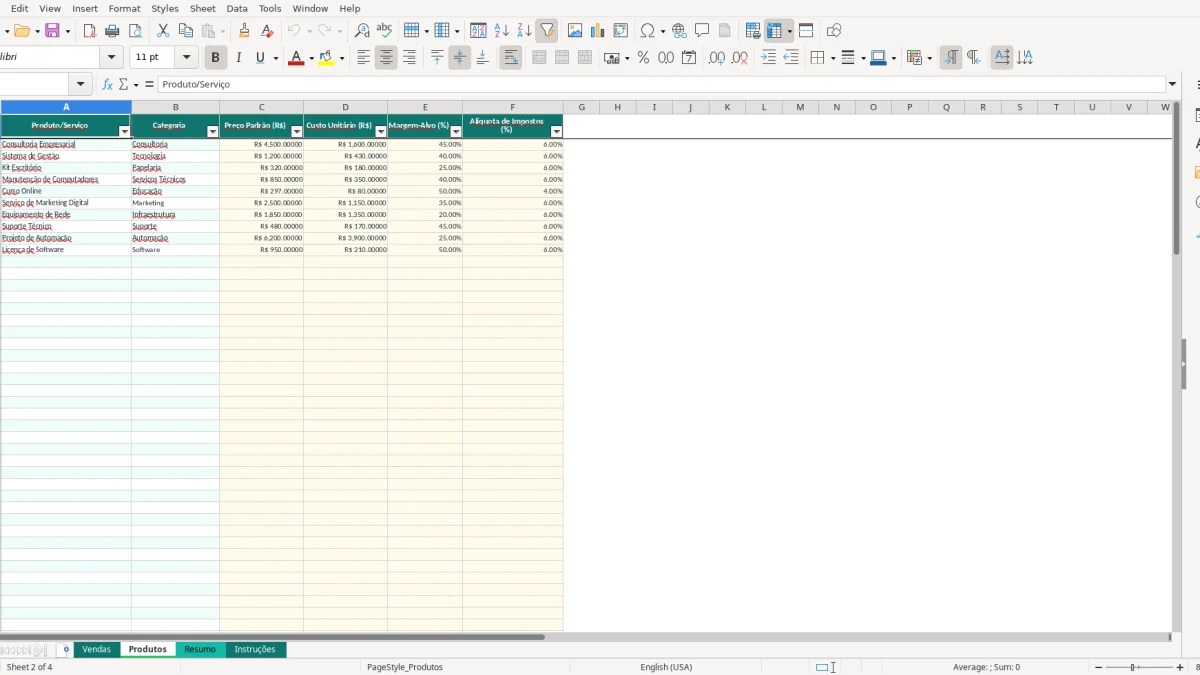Cut the selection with the scissors icon
1200x675 pixels.
click(x=163, y=31)
